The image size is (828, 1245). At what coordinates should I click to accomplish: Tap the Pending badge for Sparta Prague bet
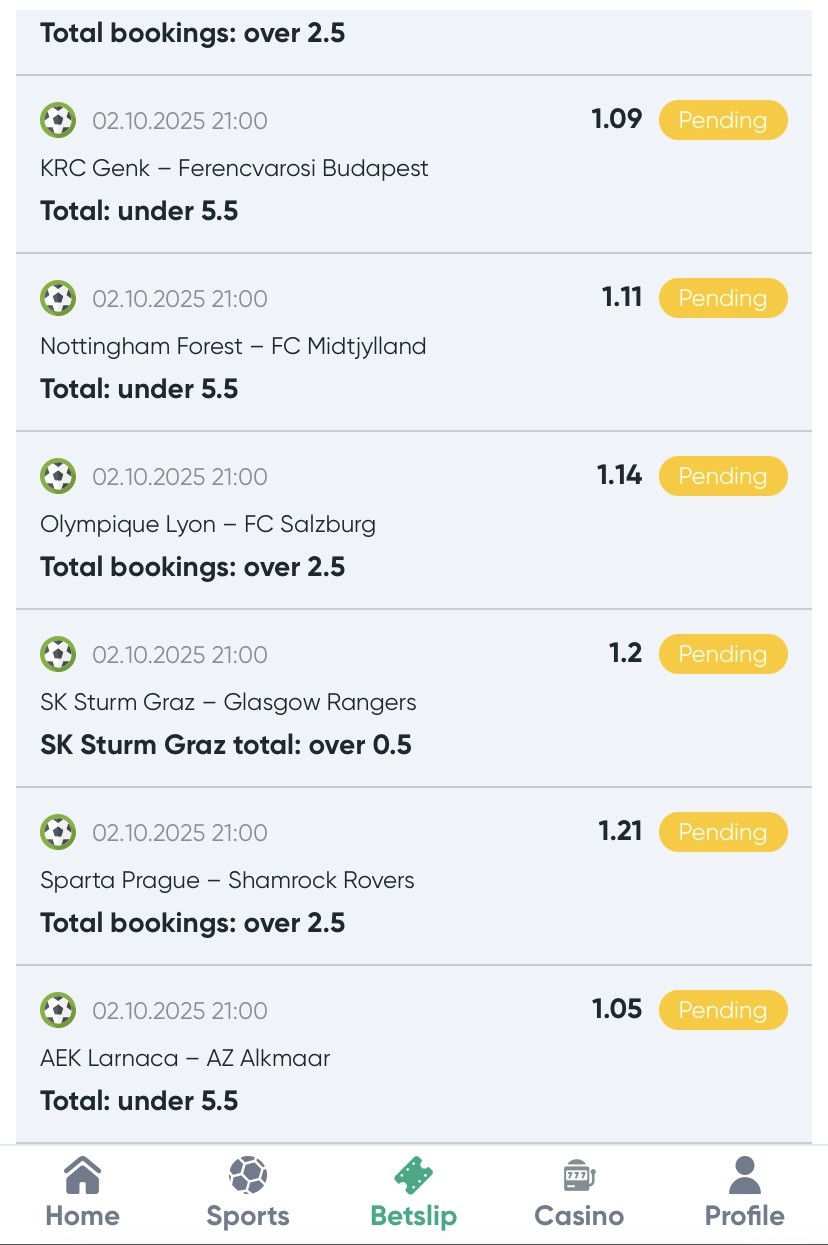(x=722, y=833)
